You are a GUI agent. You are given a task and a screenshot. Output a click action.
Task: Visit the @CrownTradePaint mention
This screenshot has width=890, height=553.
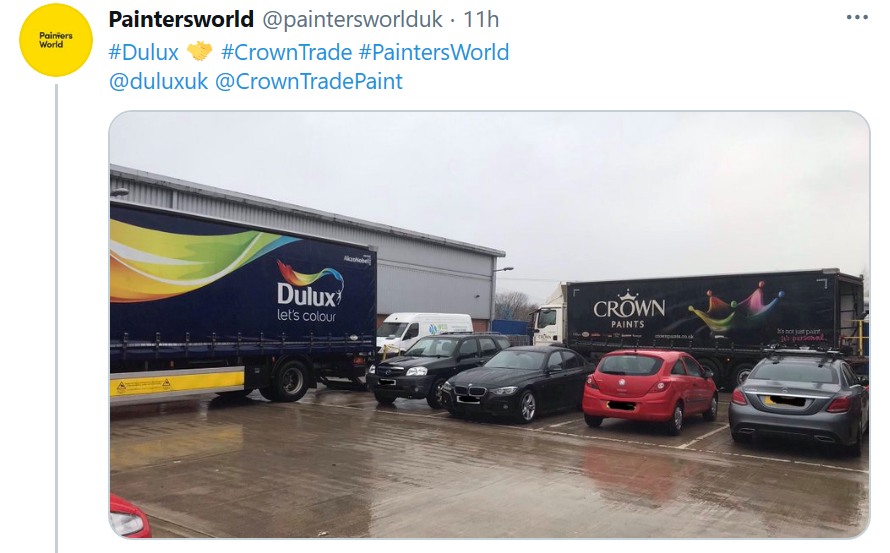[x=309, y=81]
